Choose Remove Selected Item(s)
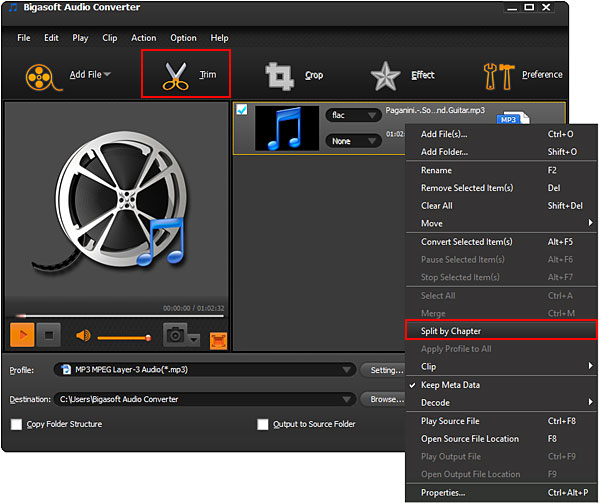This screenshot has height=503, width=600. pyautogui.click(x=502, y=188)
